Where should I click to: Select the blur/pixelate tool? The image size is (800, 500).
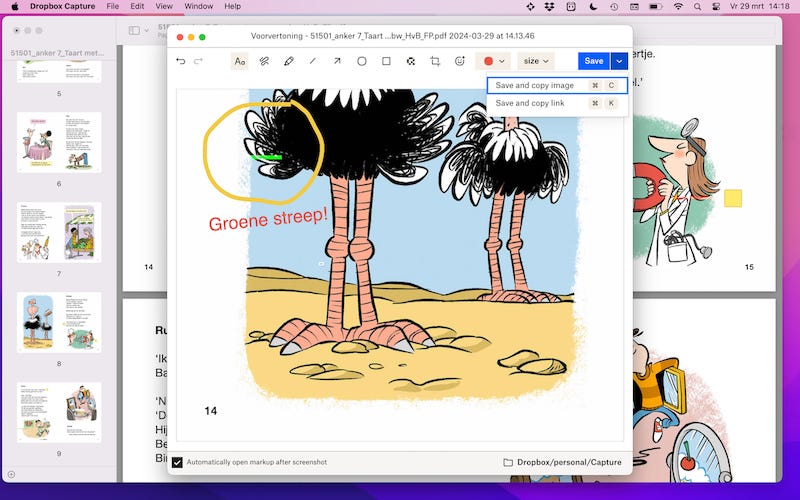411,61
